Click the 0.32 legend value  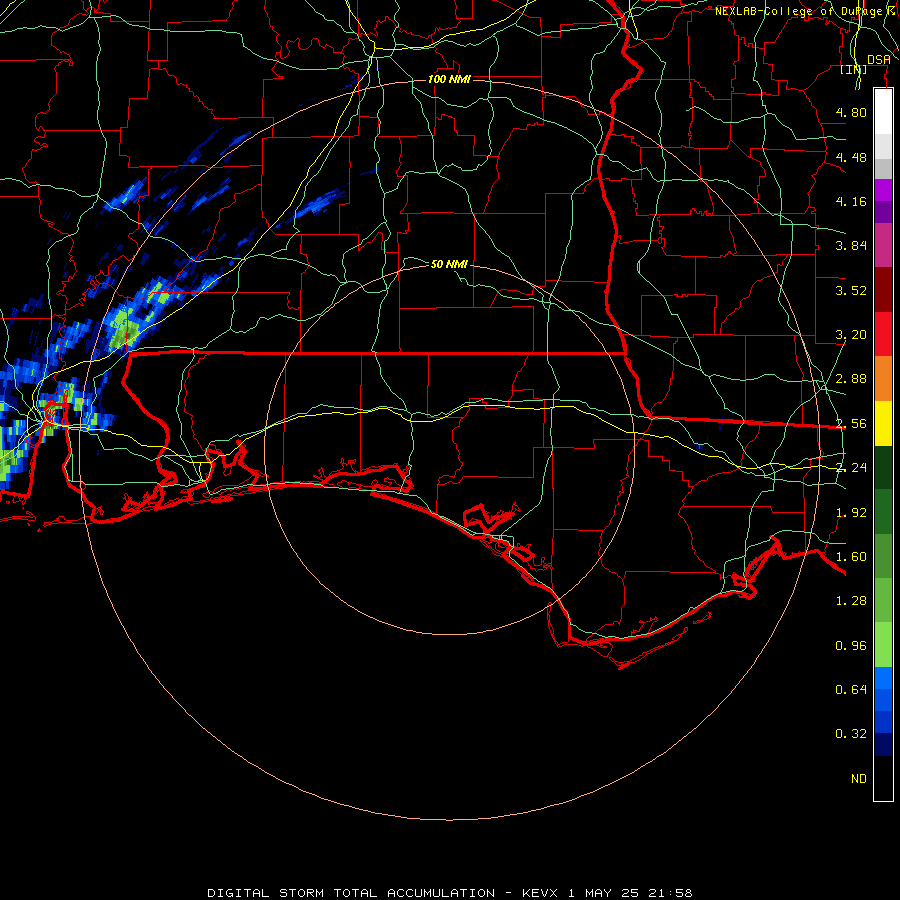(x=851, y=734)
